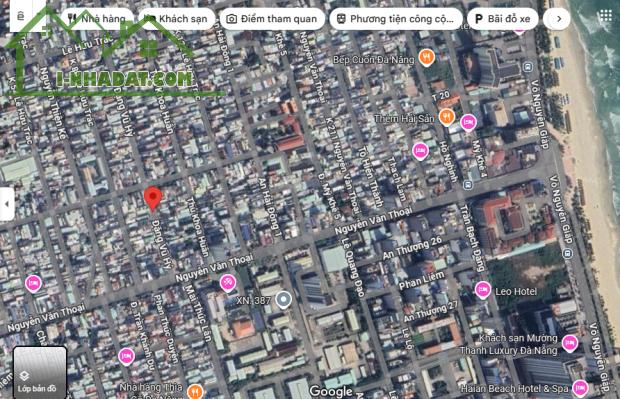Open the Google apps grid icon
The width and height of the screenshot is (620, 399).
pyautogui.click(x=605, y=17)
